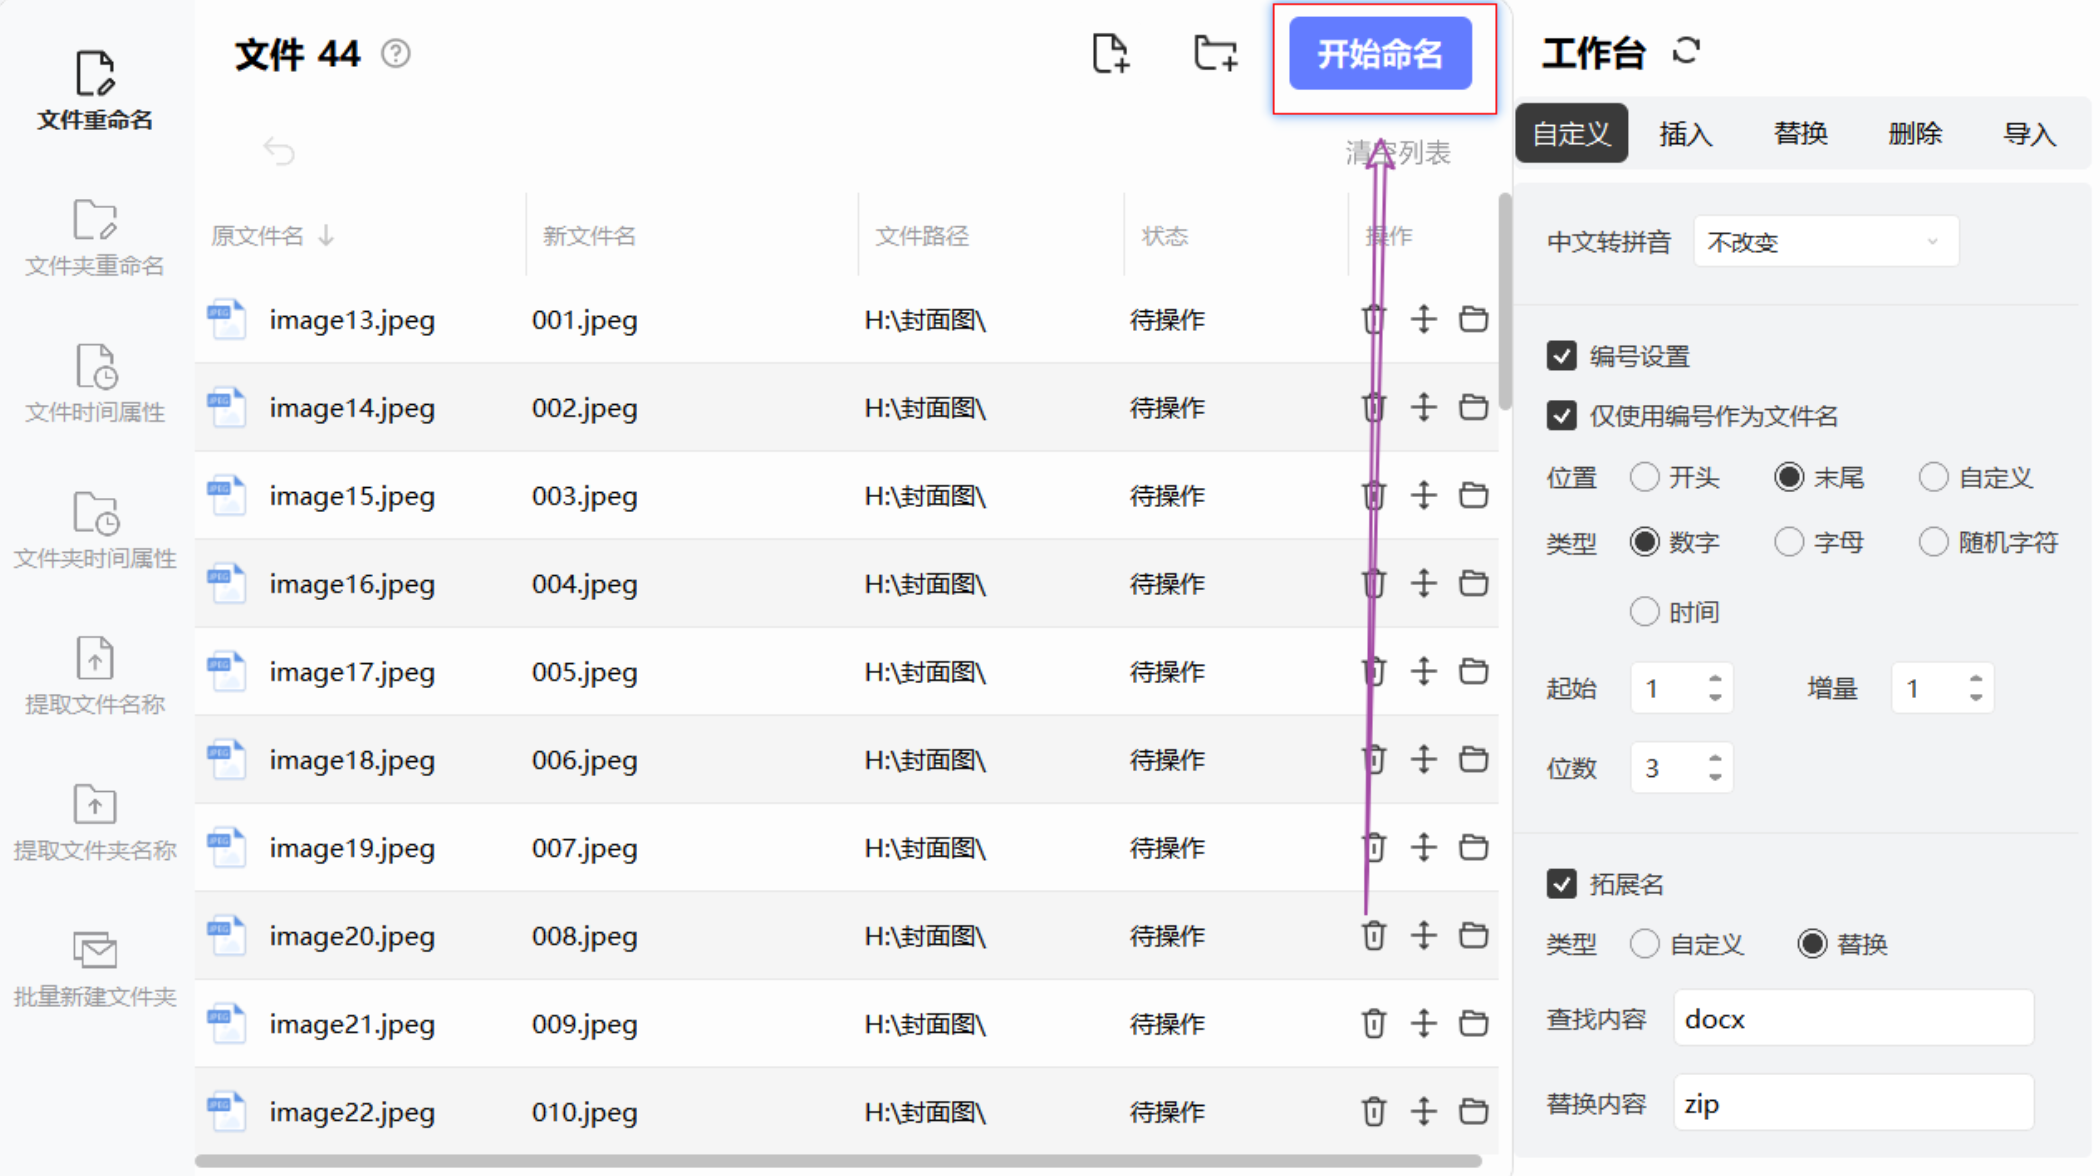Increase the 起始 value with up arrow
The height and width of the screenshot is (1176, 2100).
click(x=1715, y=679)
